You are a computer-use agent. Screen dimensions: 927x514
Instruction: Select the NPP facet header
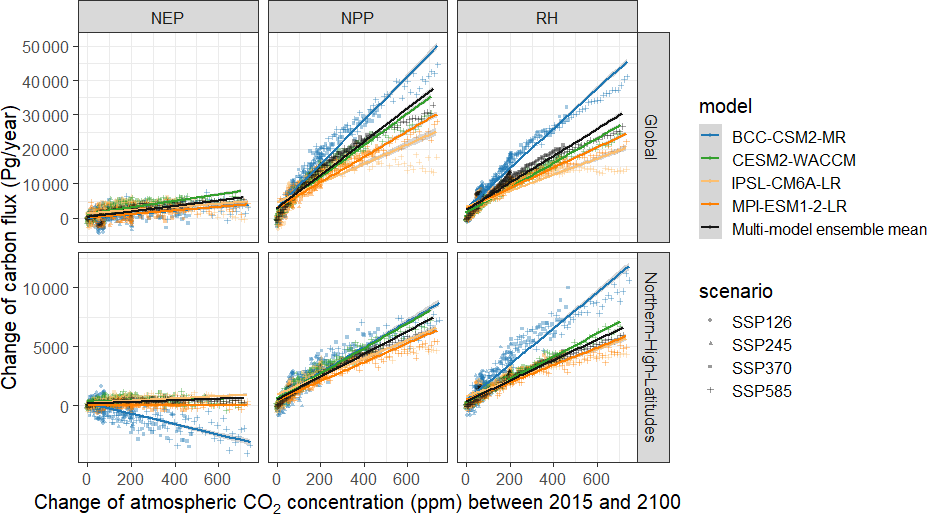355,16
